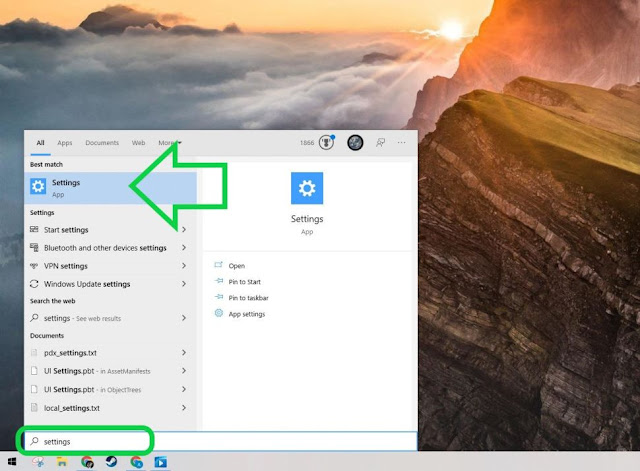Image resolution: width=640 pixels, height=471 pixels.
Task: Click the feedback person icon
Action: pos(380,142)
